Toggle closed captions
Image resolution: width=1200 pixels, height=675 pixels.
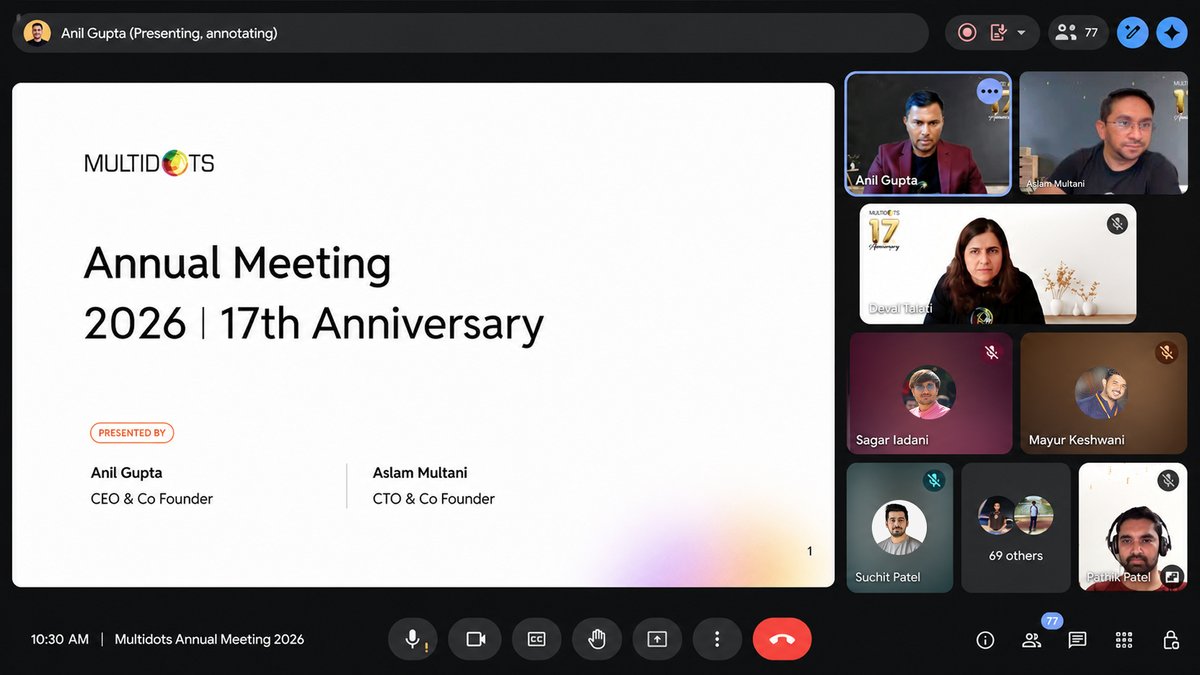(537, 639)
